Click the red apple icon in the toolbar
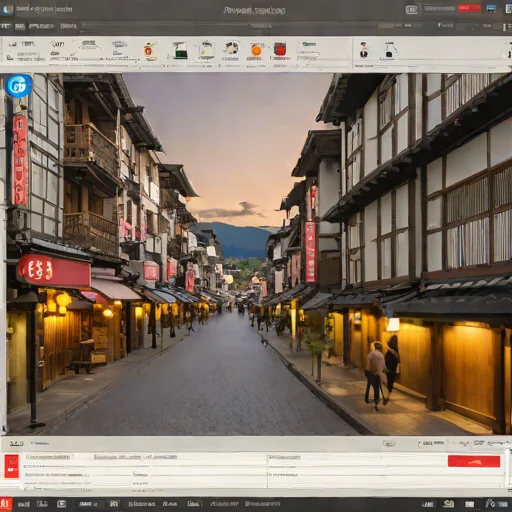Viewport: 512px width, 512px height. (150, 51)
